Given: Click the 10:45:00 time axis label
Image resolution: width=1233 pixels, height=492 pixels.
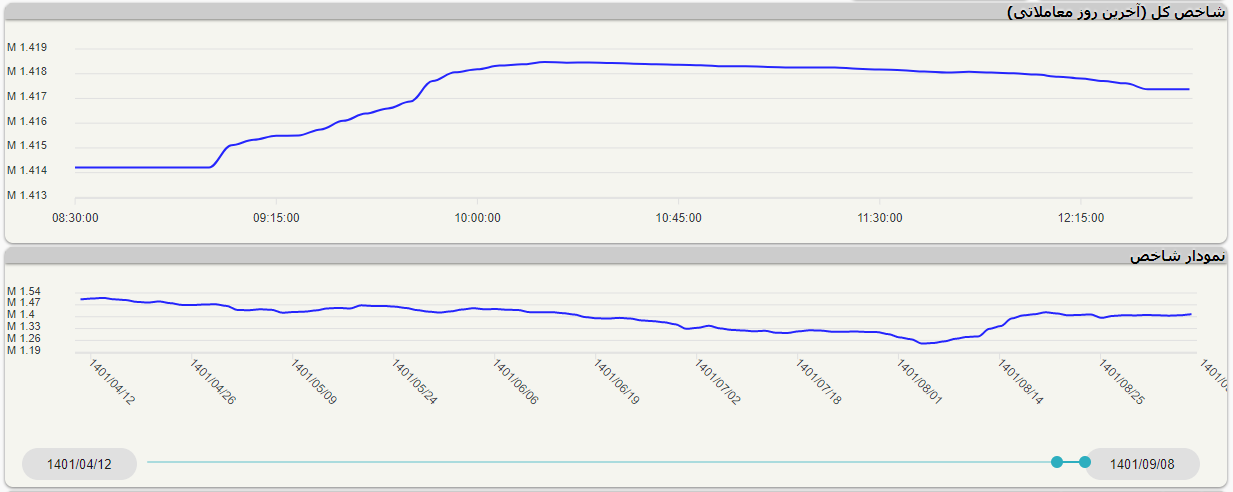Looking at the screenshot, I should [x=678, y=217].
